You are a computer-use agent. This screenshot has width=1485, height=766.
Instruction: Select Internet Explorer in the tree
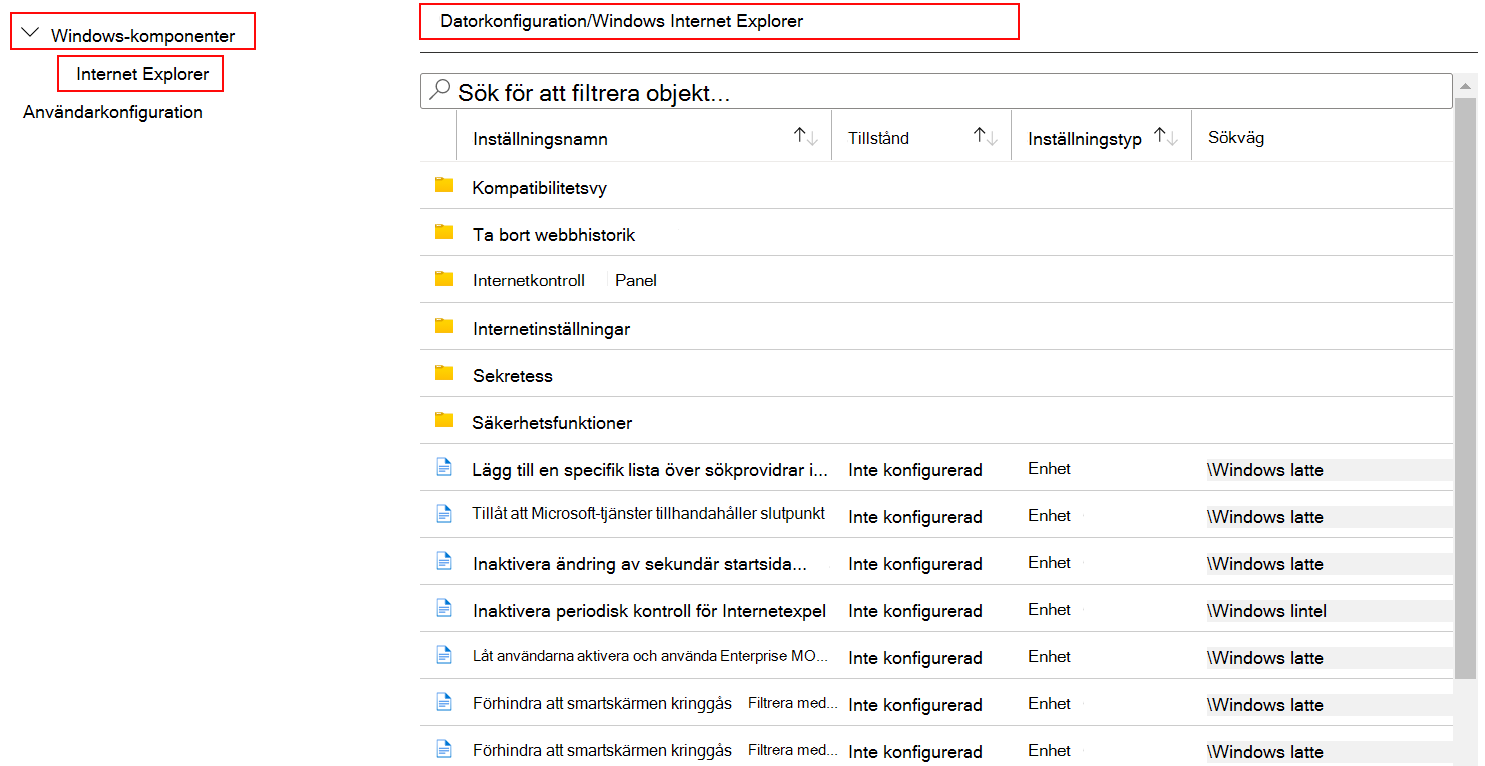(x=142, y=74)
